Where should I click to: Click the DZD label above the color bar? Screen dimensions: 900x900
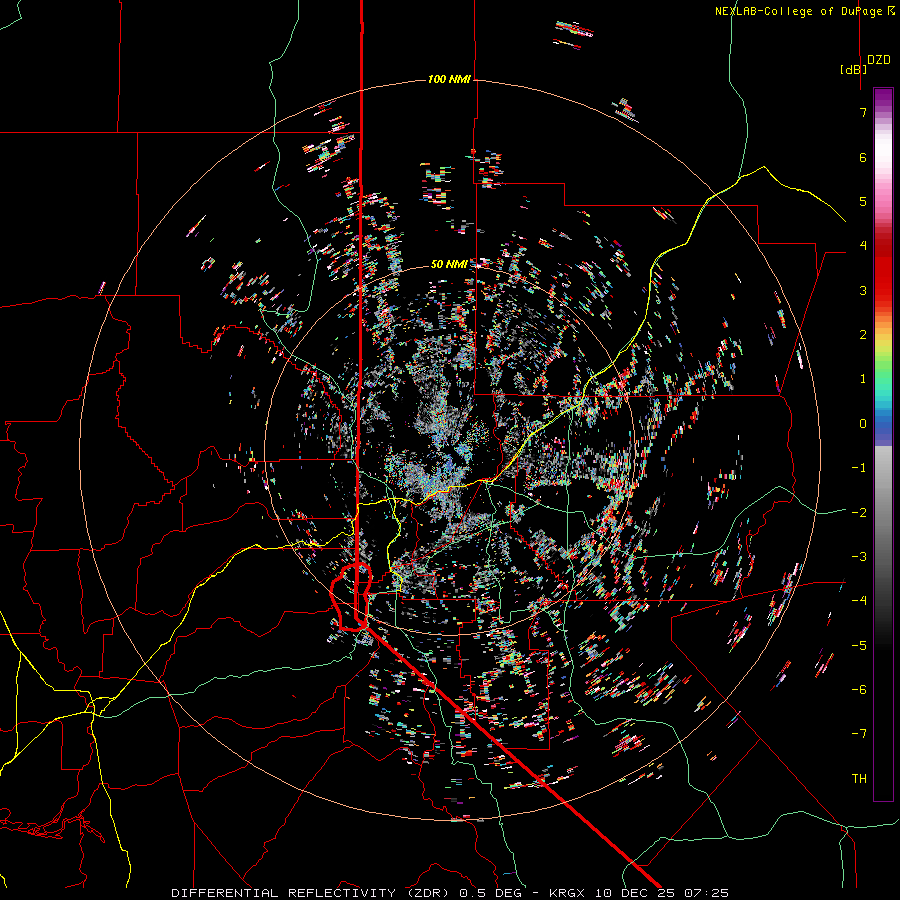pos(879,60)
